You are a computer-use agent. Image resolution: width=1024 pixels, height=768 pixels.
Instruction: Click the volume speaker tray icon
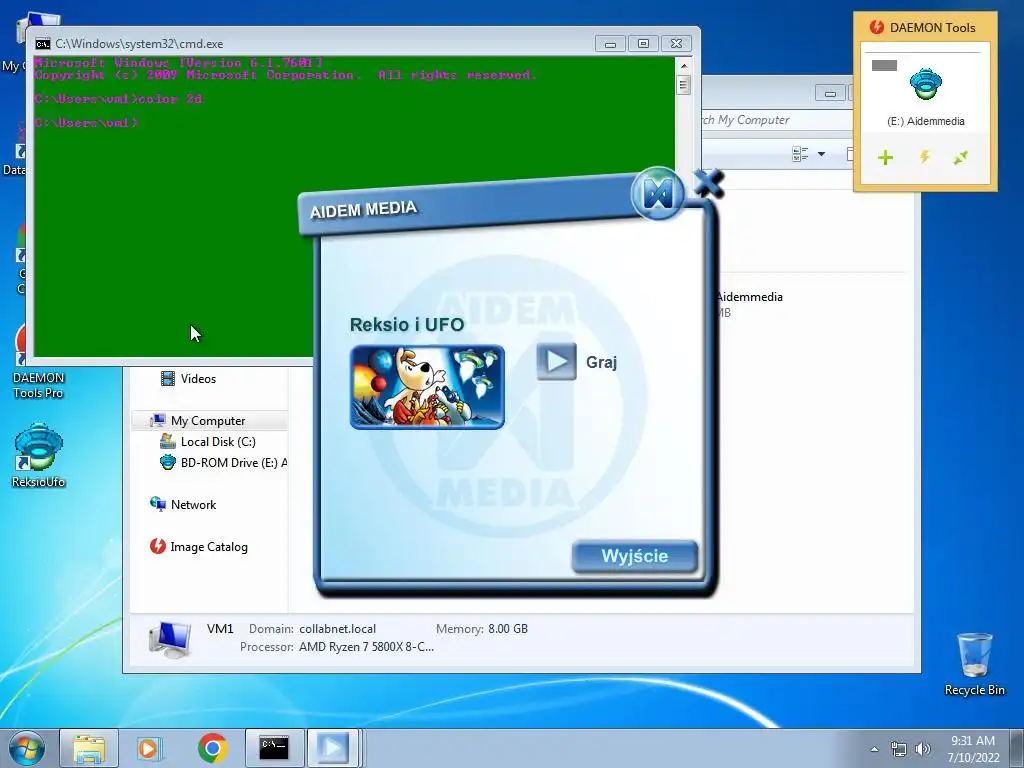(923, 749)
